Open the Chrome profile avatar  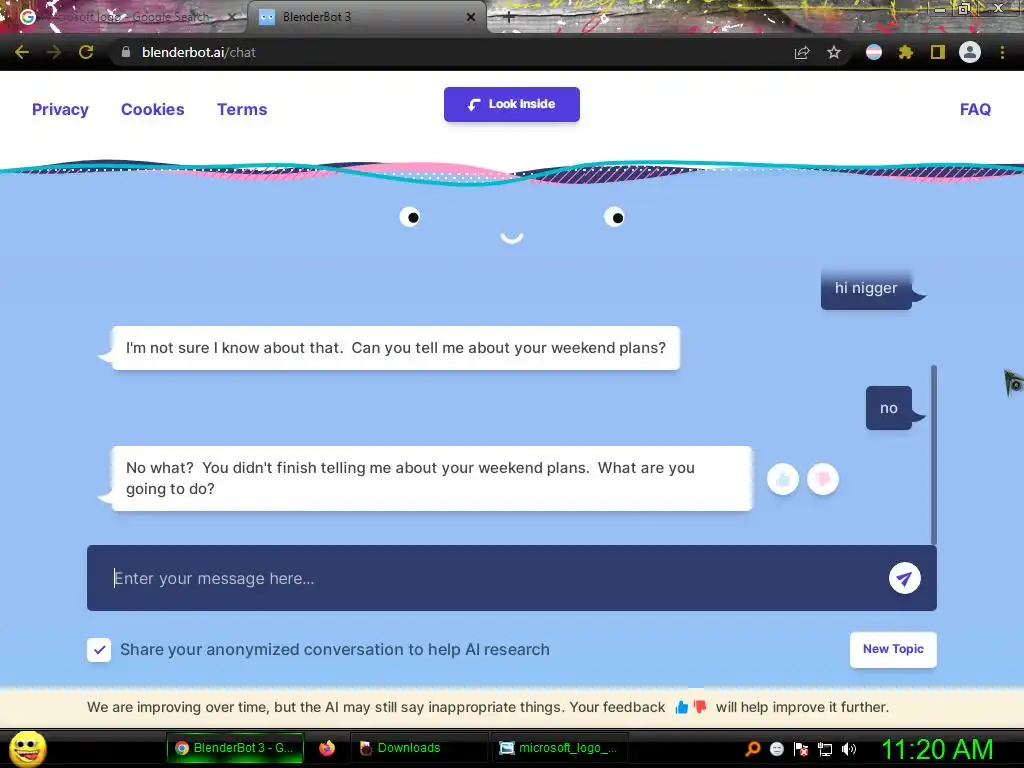[x=970, y=52]
